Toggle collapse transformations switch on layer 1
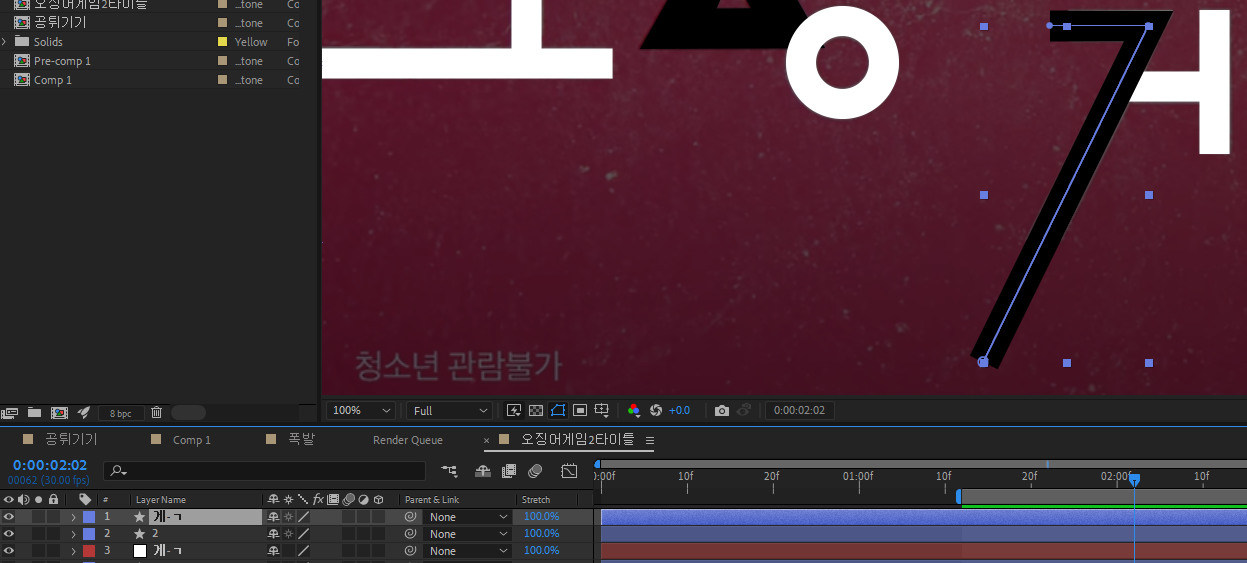1247x563 pixels. tap(288, 517)
